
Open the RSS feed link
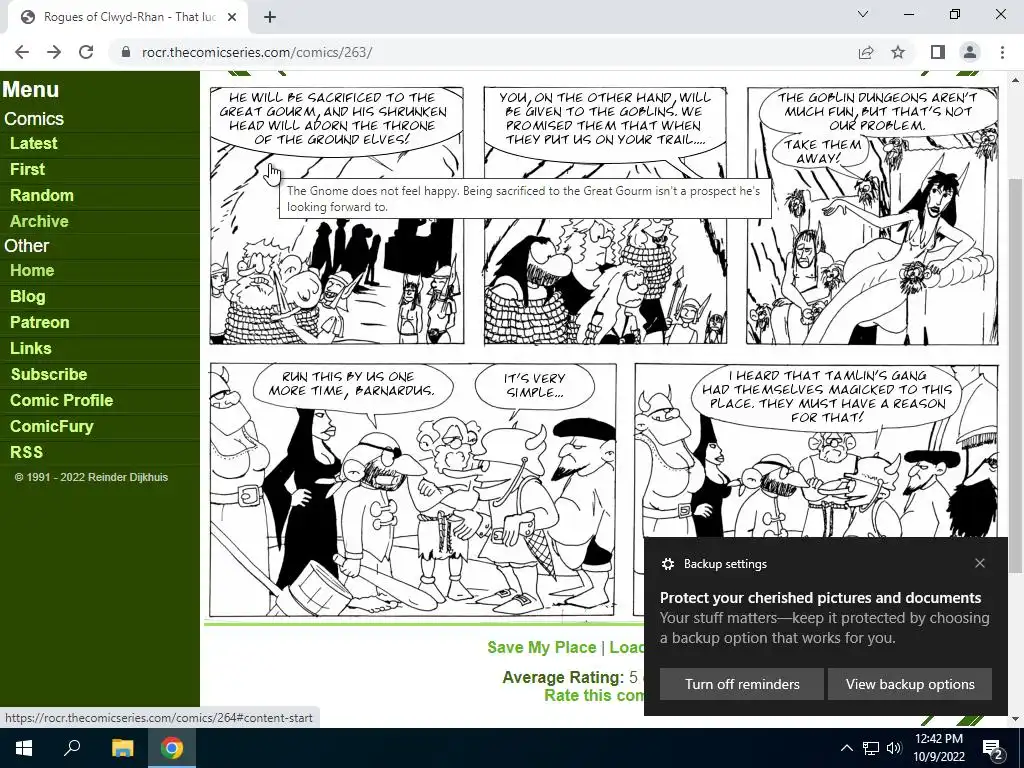point(26,453)
